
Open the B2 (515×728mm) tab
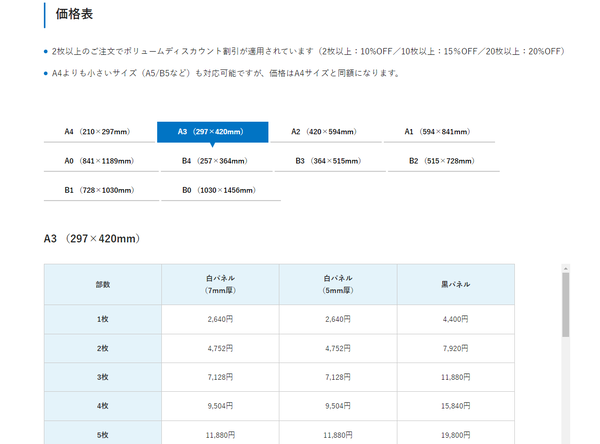pos(444,161)
